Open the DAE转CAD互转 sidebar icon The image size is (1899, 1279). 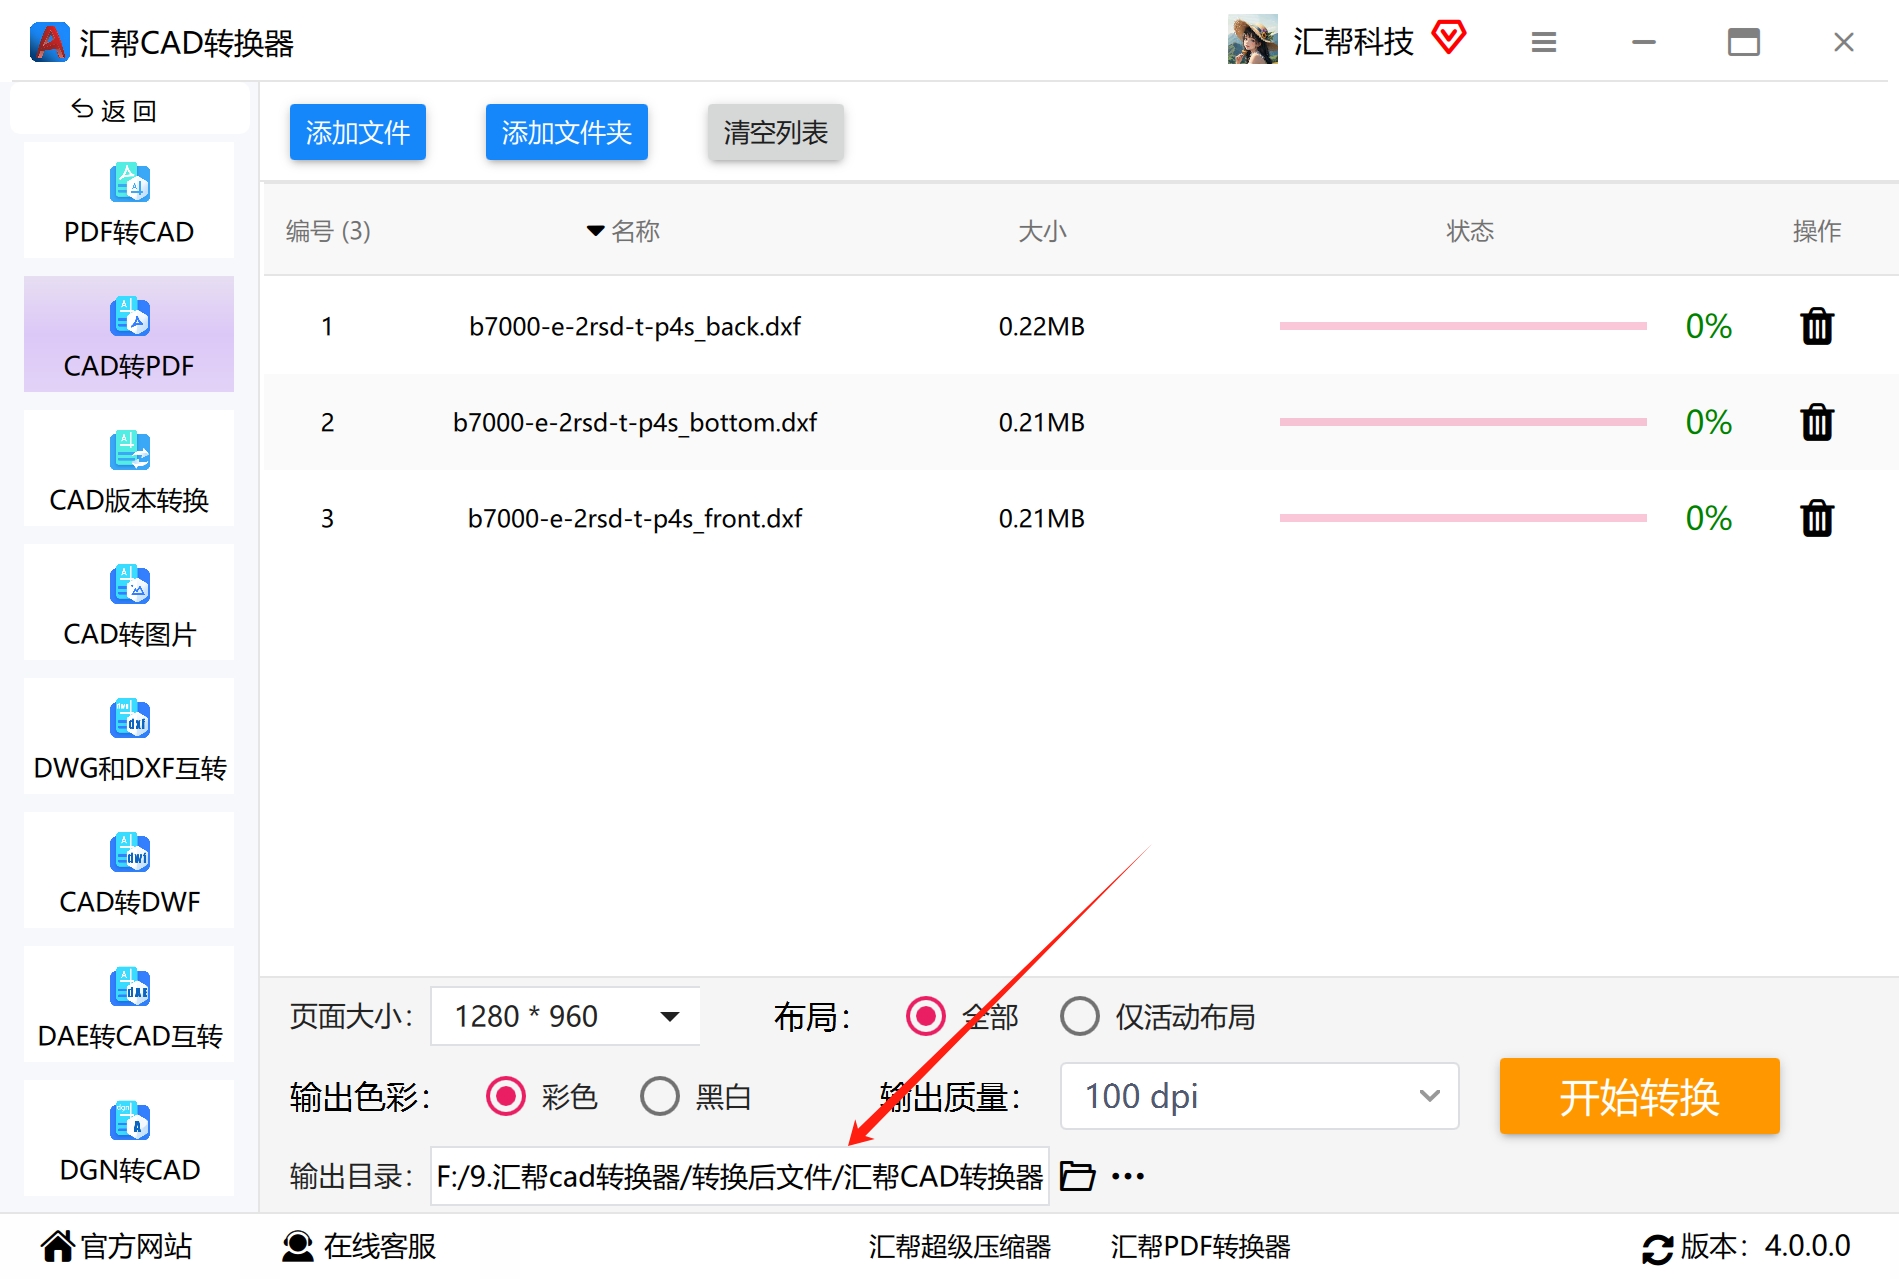coord(129,987)
